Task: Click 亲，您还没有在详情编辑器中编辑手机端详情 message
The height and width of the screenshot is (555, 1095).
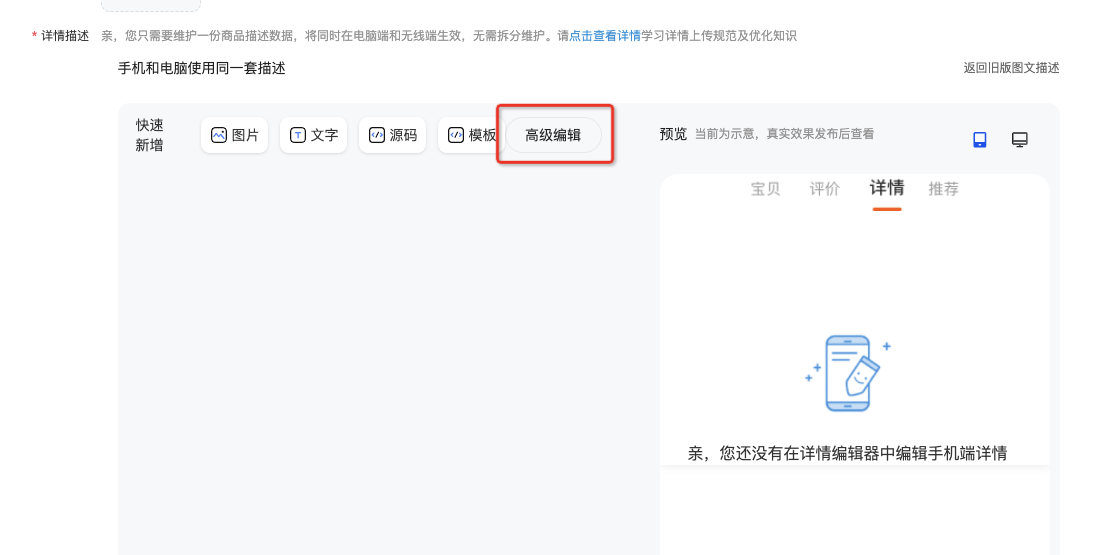Action: tap(847, 453)
